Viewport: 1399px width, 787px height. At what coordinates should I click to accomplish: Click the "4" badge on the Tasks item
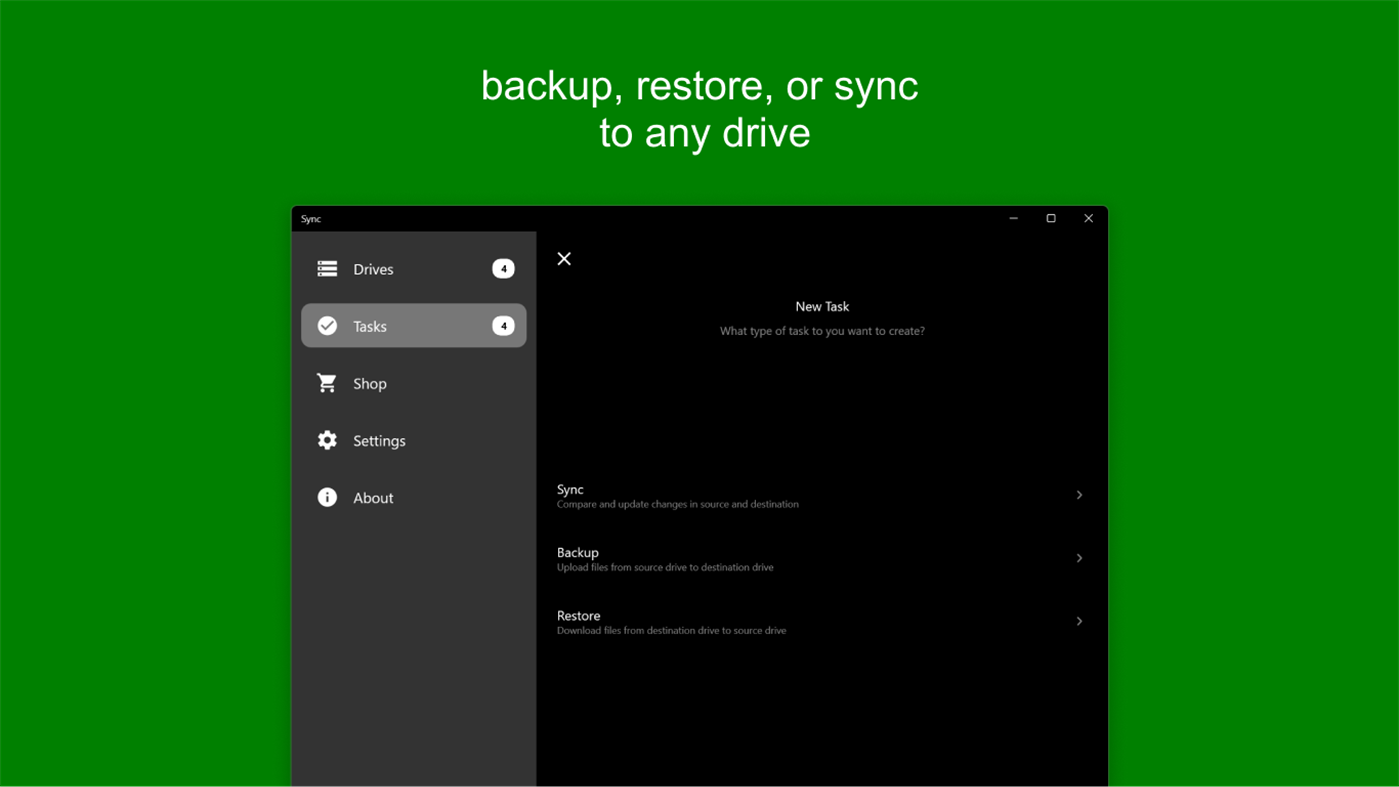(503, 325)
